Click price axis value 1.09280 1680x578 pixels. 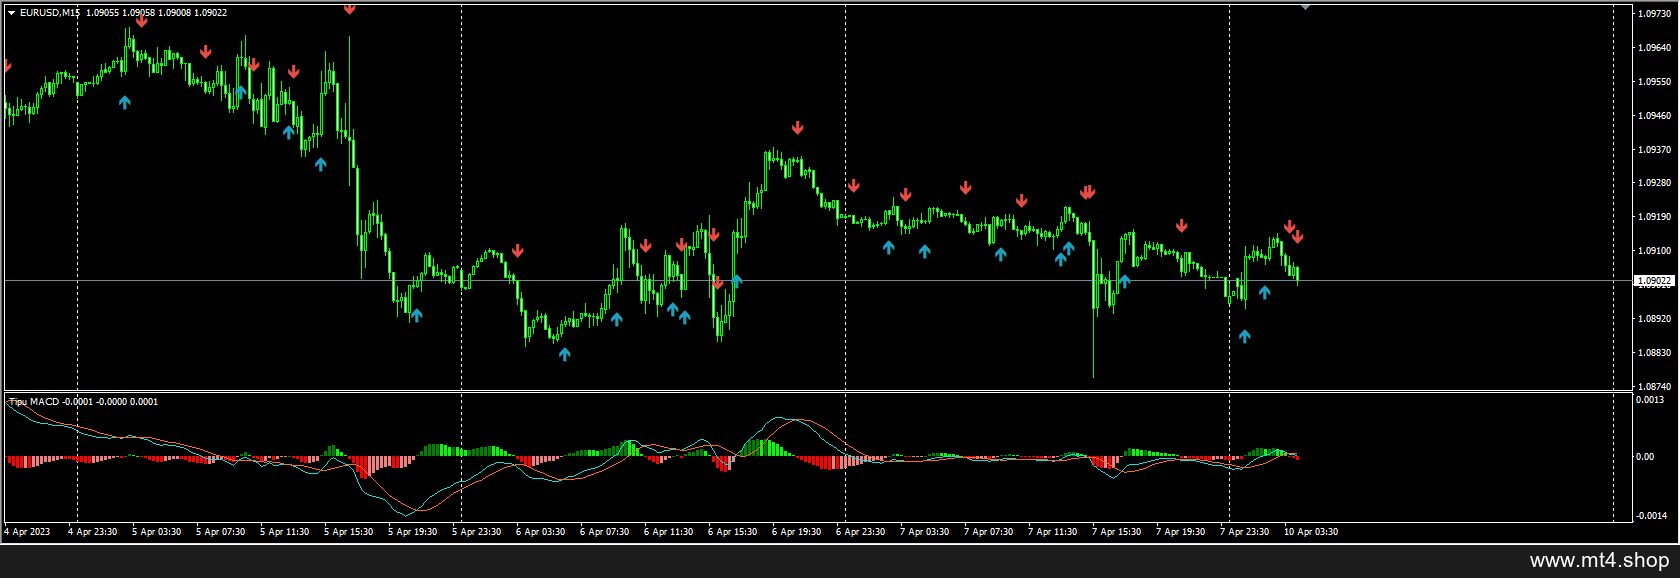coord(1655,183)
